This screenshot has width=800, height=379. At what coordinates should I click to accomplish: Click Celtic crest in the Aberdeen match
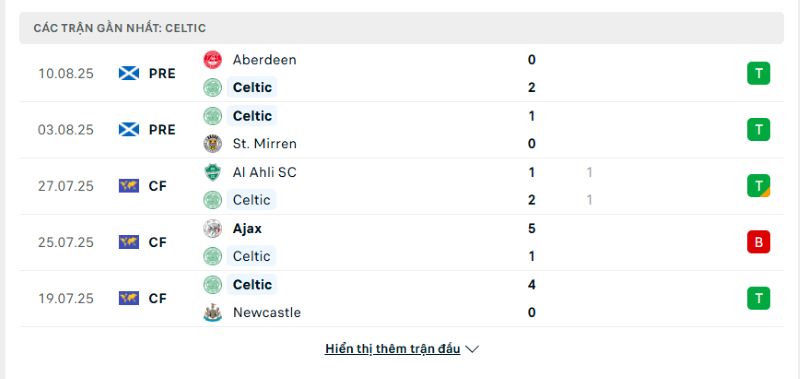pos(213,87)
